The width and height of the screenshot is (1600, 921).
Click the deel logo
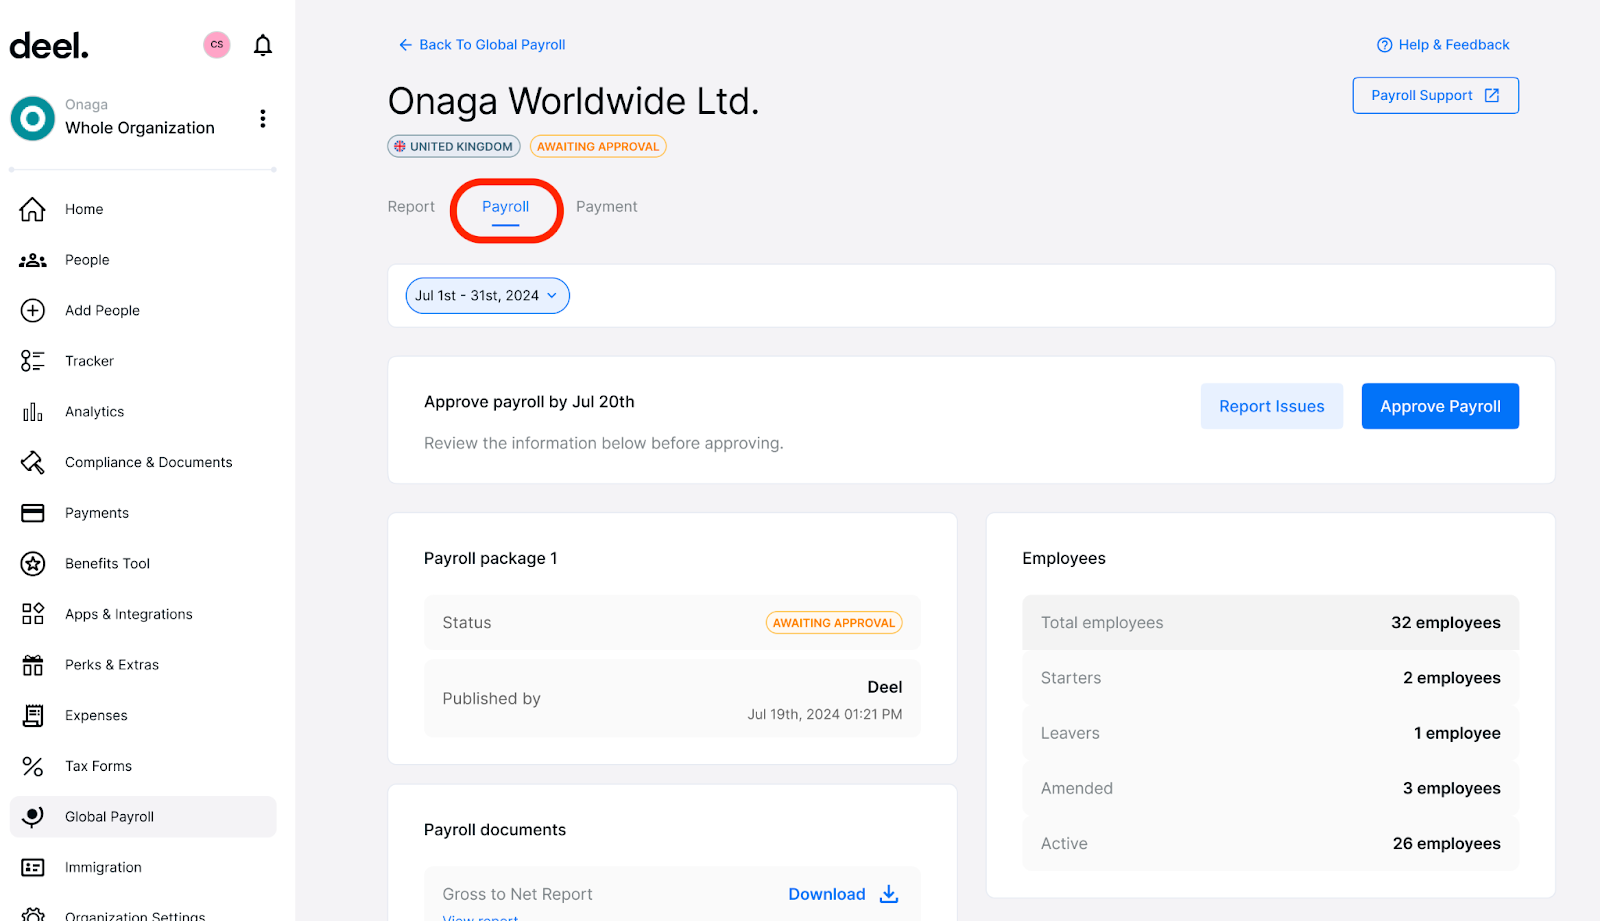tap(49, 46)
